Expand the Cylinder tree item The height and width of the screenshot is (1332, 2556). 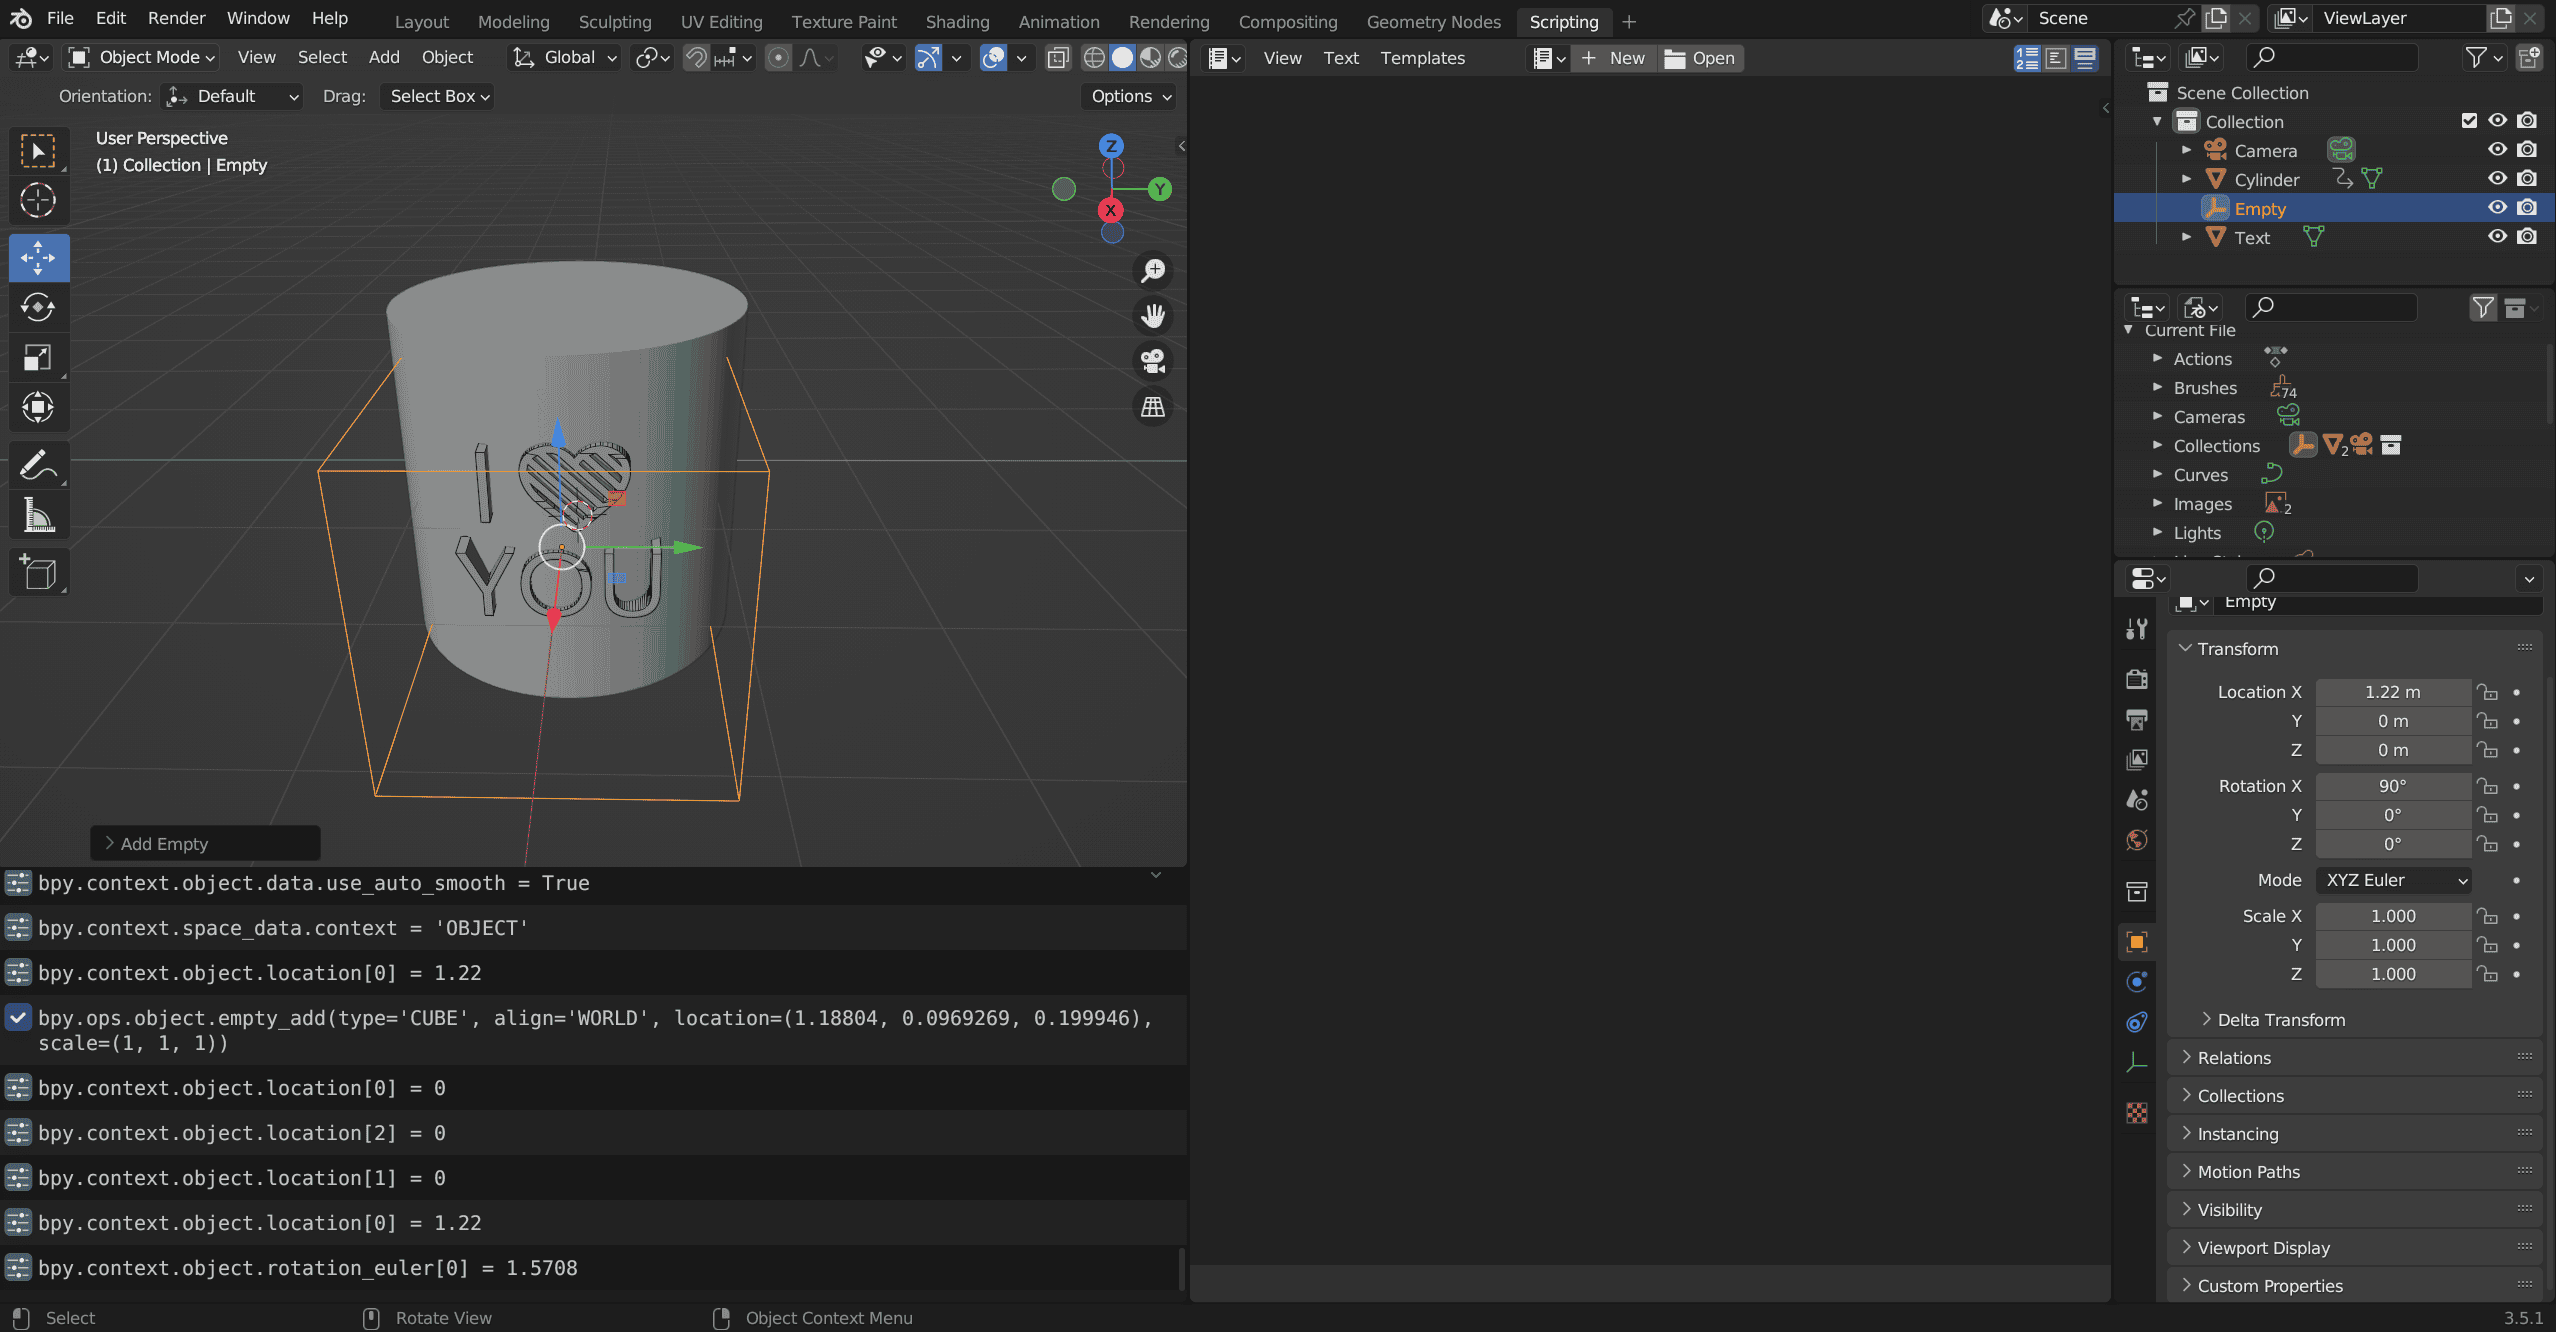coord(2187,179)
